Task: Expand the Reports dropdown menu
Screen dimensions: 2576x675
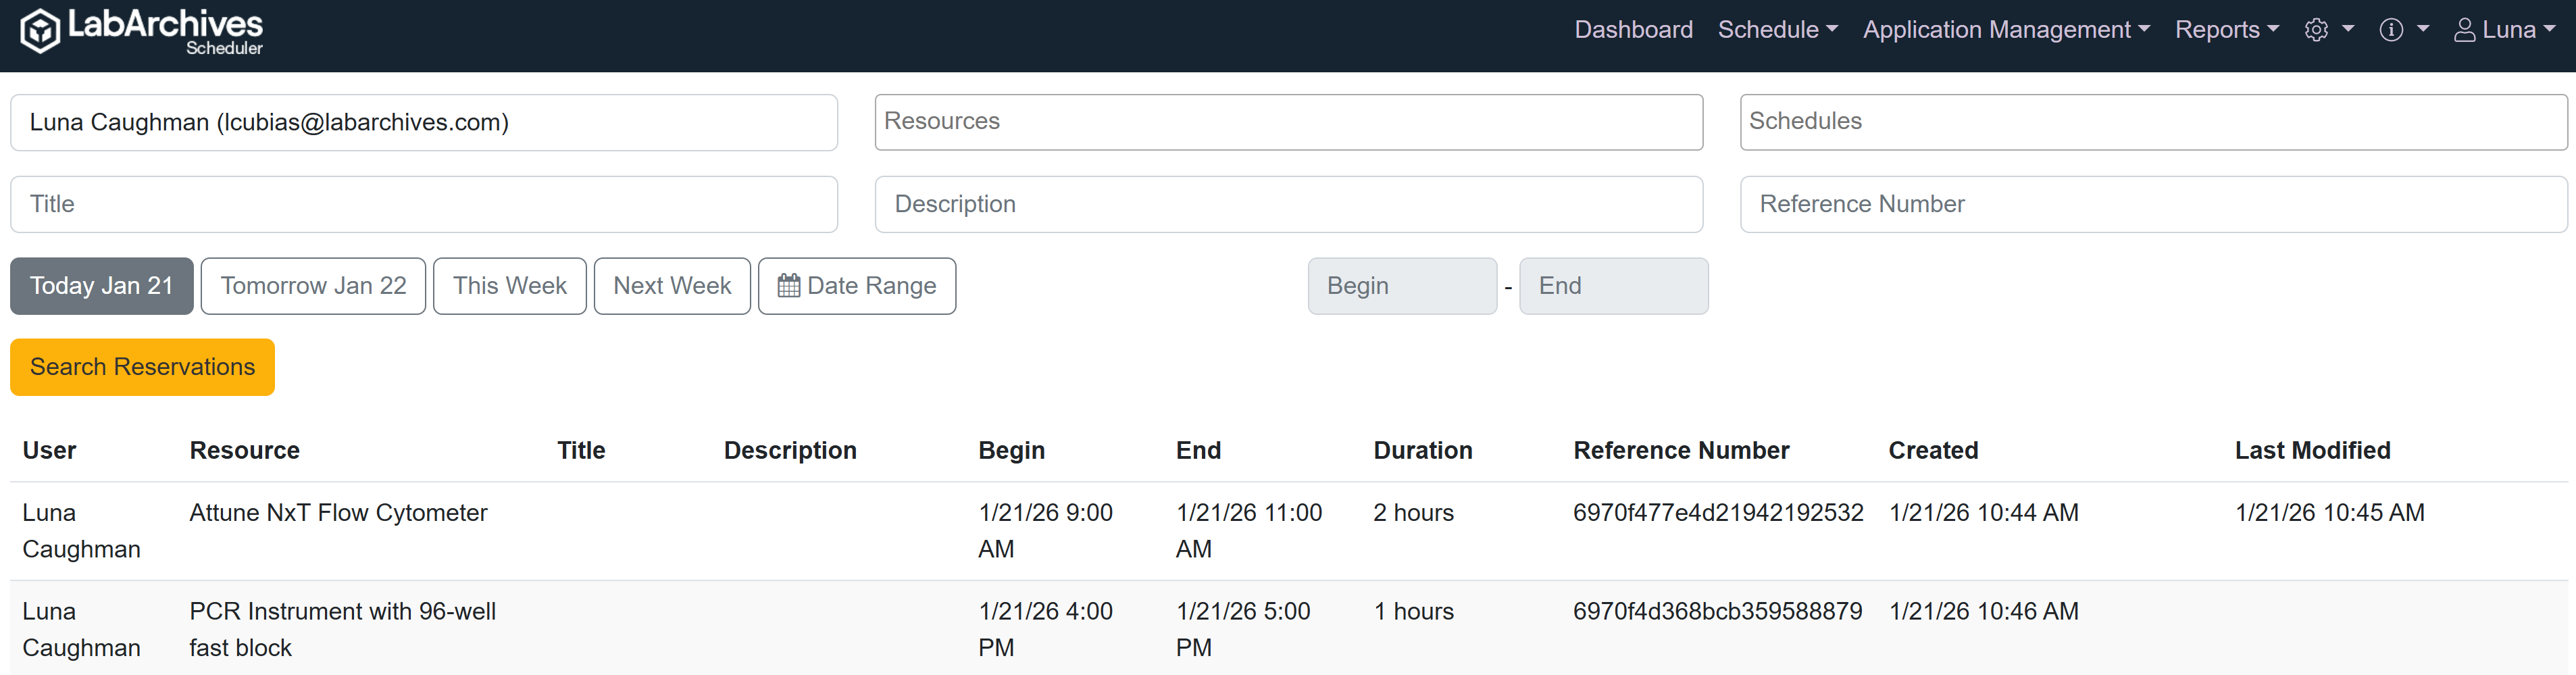Action: [x=2226, y=30]
